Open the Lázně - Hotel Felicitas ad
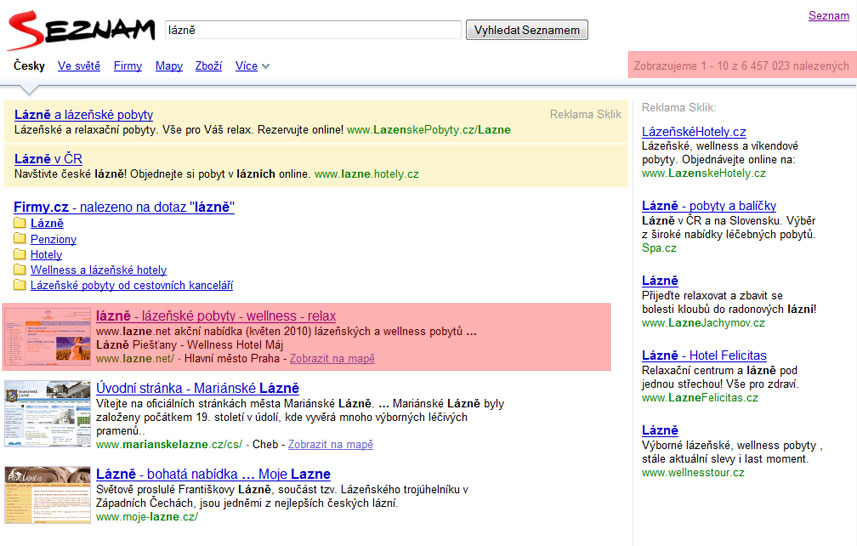Viewport: 857px width, 546px height. pyautogui.click(x=704, y=356)
